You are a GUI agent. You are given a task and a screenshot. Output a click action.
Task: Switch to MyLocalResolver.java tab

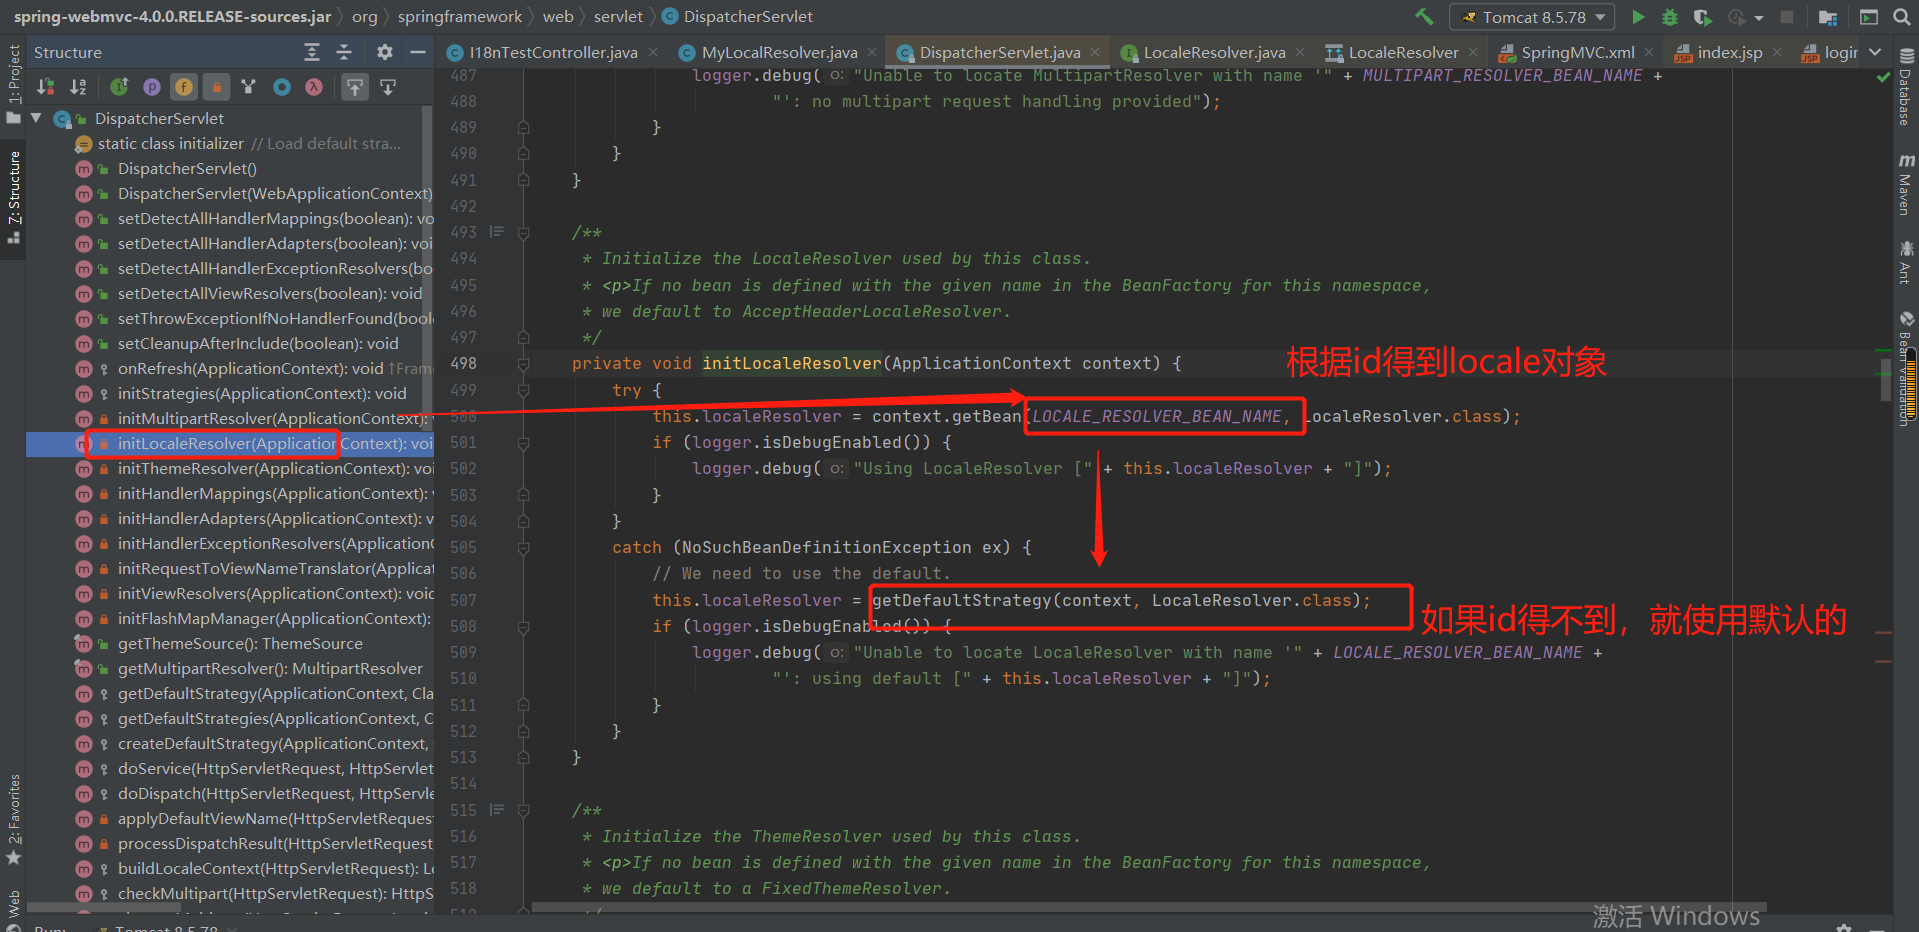pos(778,52)
